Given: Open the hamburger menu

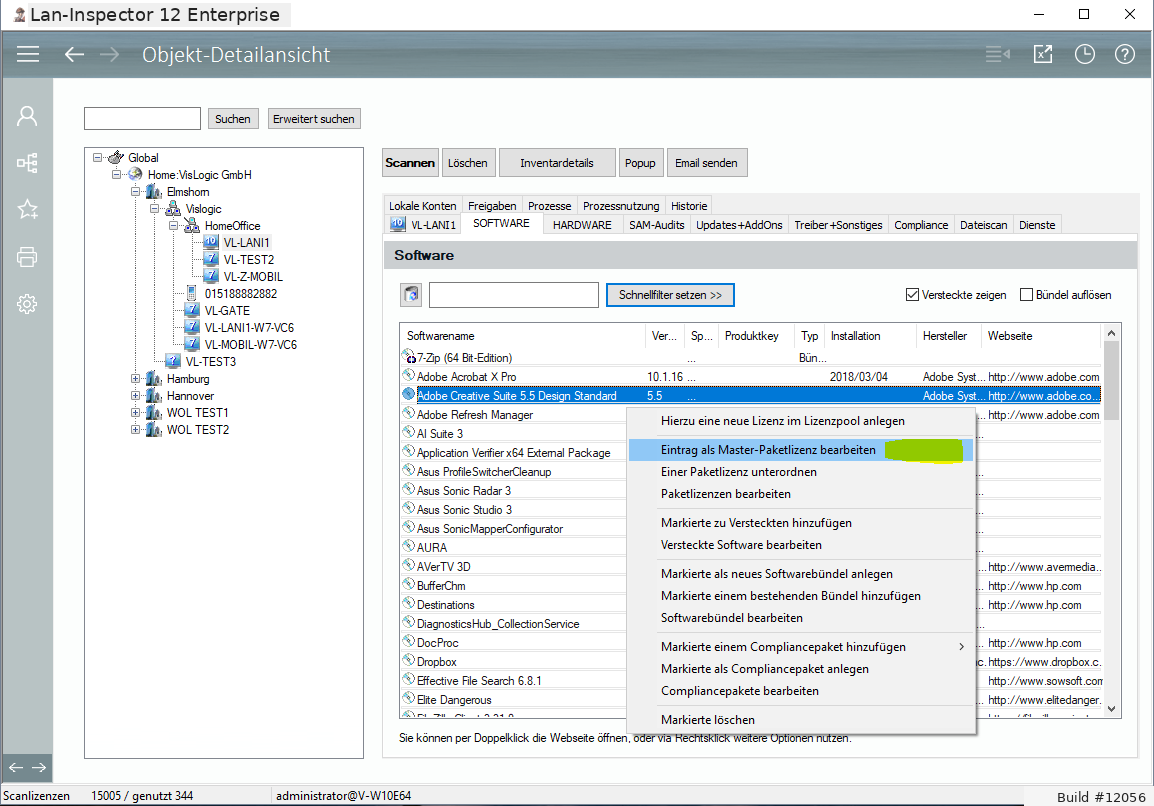Looking at the screenshot, I should coord(28,54).
